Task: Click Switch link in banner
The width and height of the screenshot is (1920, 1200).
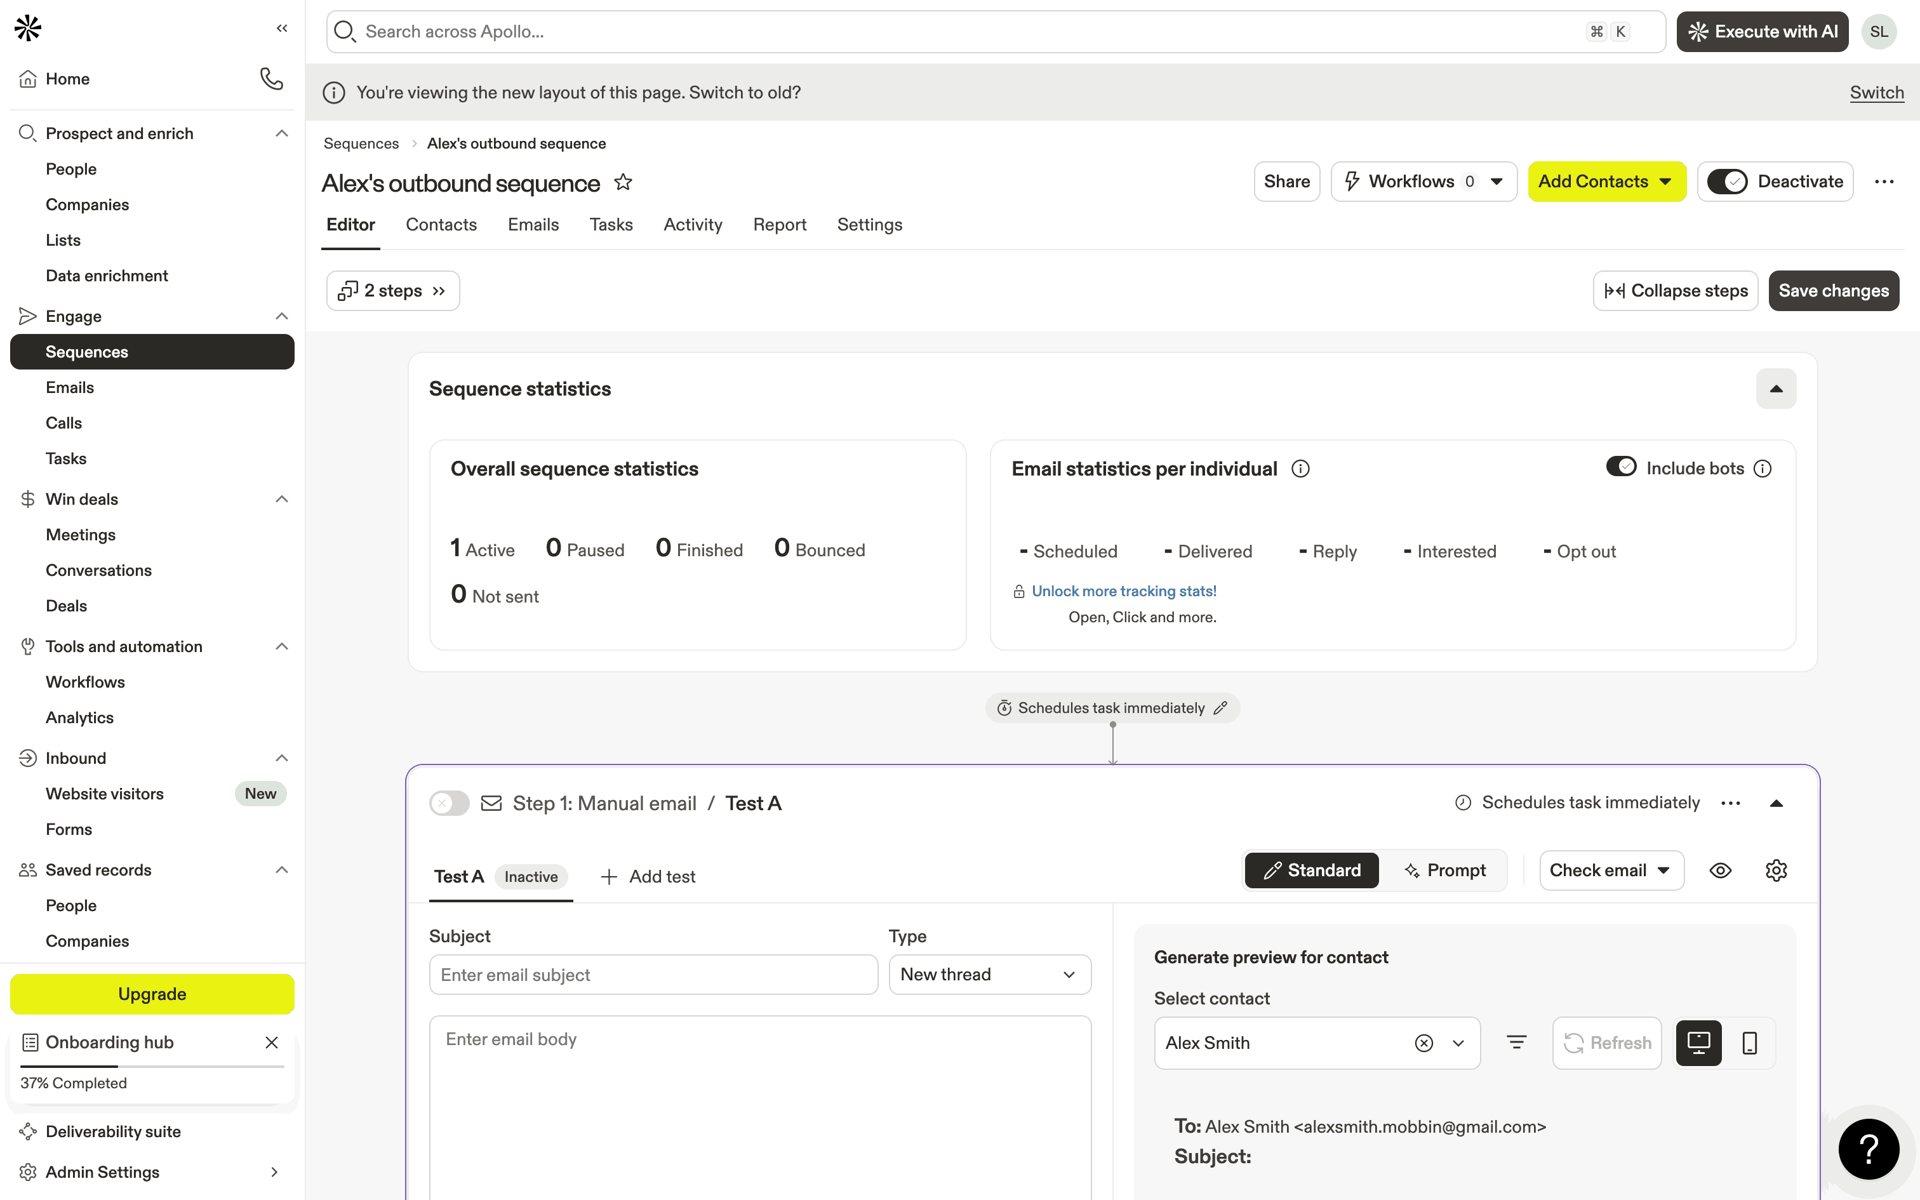Action: click(1877, 93)
